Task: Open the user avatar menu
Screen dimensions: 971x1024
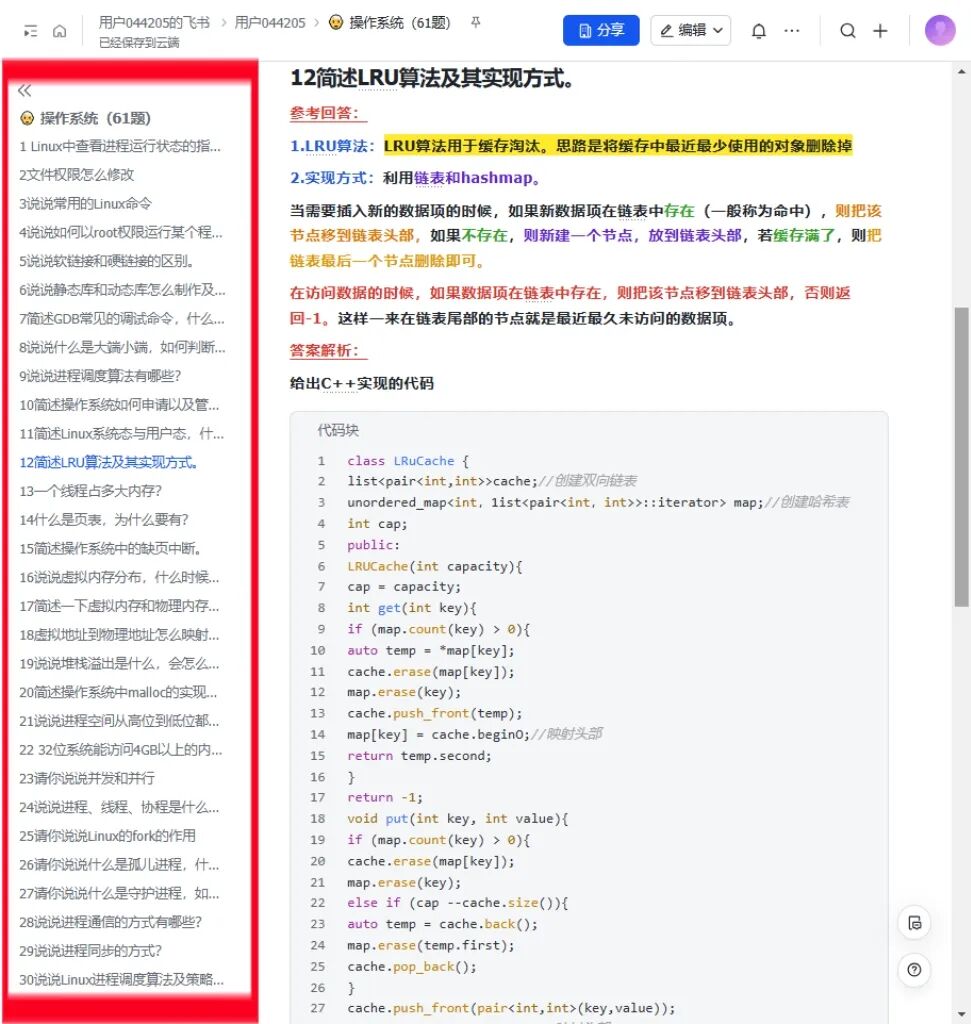Action: [940, 30]
